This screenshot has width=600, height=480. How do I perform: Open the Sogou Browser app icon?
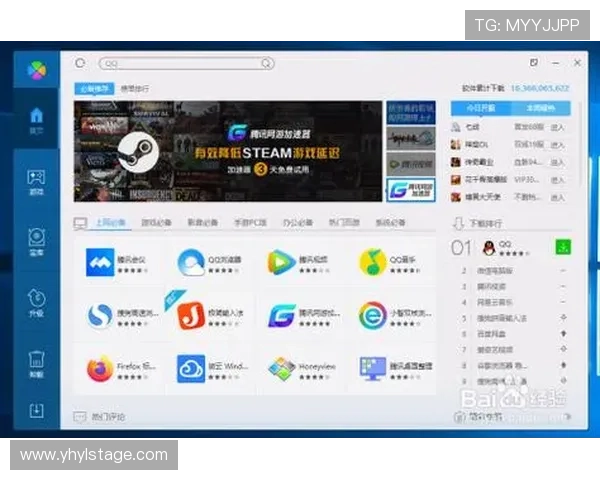100,315
